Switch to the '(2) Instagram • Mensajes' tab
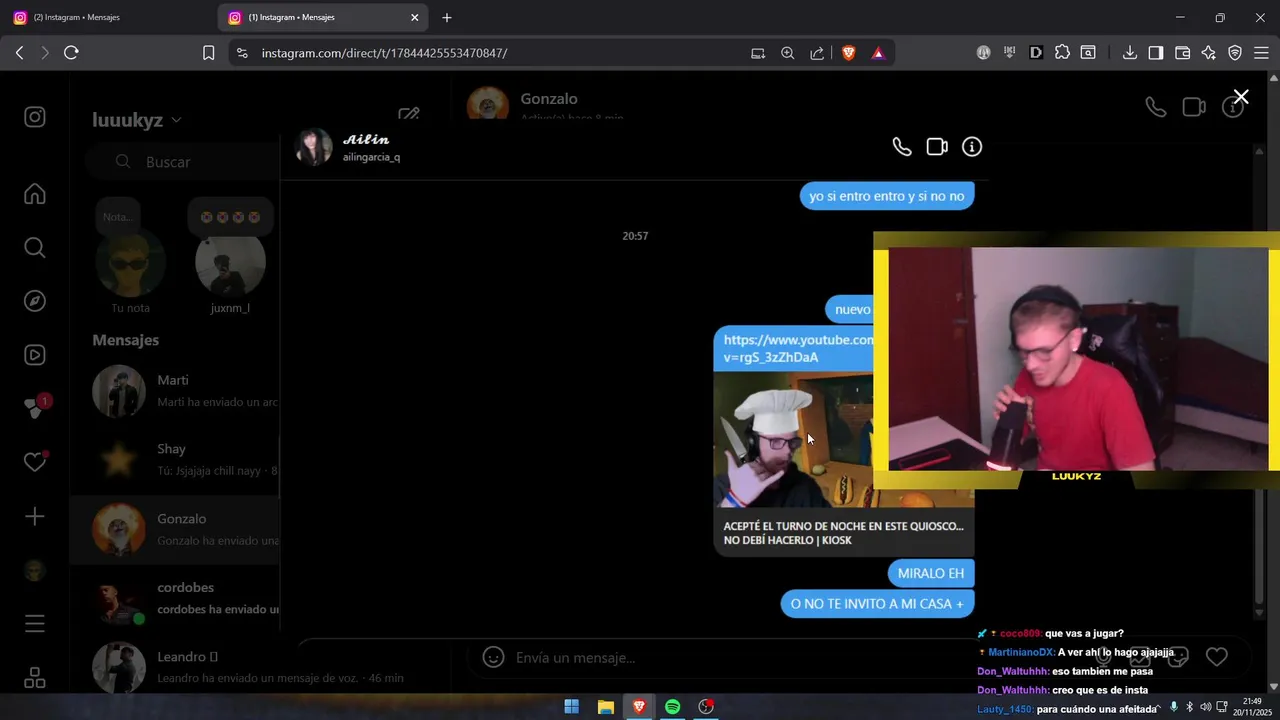Screen dimensions: 1280x720 (x=108, y=17)
